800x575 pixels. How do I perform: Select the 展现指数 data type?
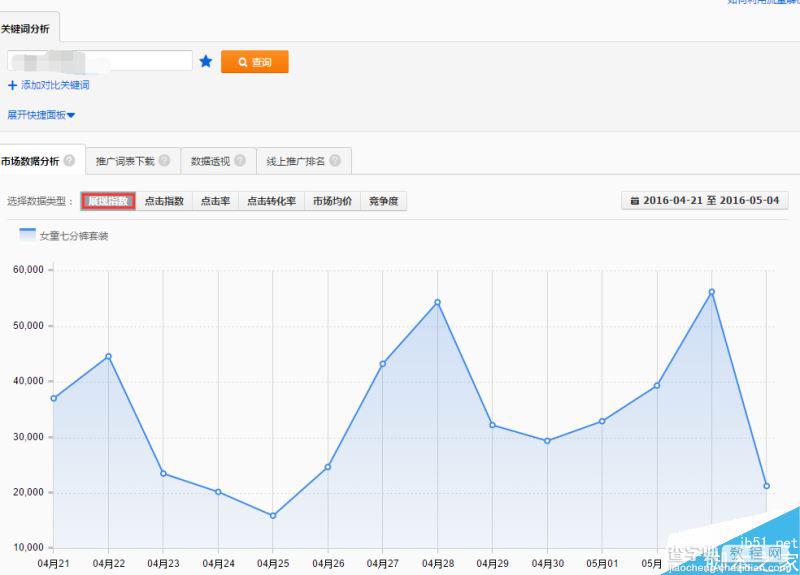(x=108, y=201)
